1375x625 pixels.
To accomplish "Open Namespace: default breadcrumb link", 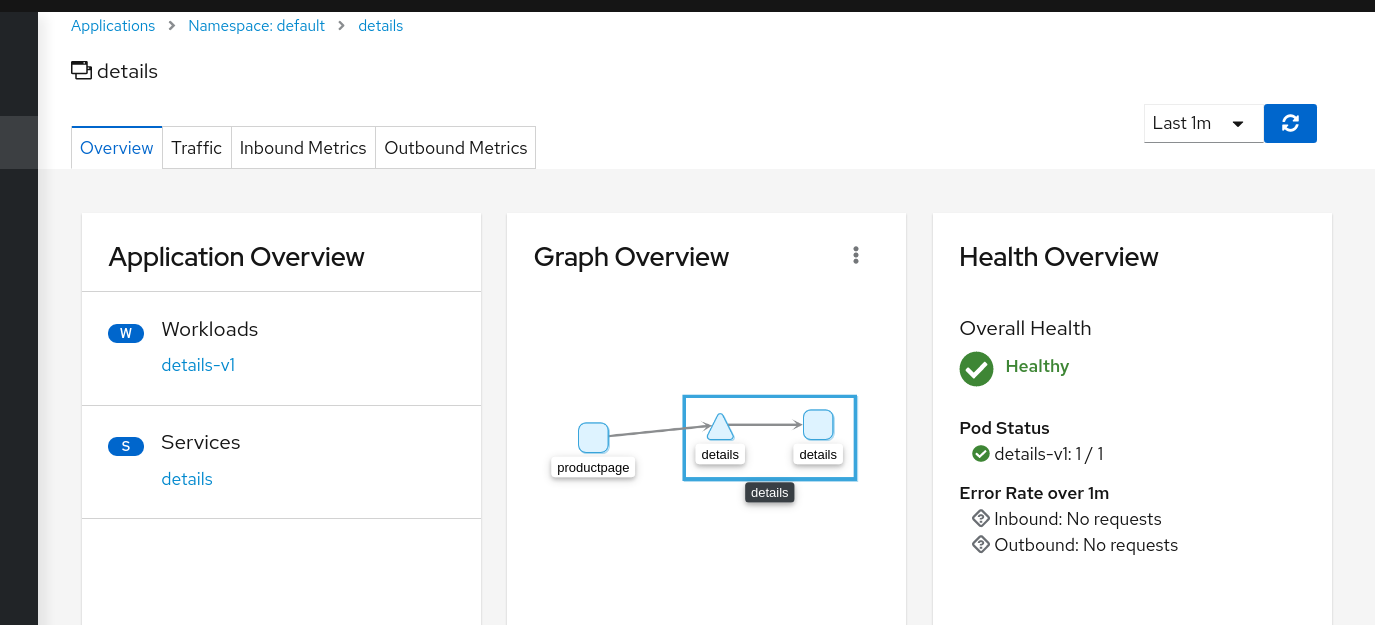I will [x=257, y=26].
